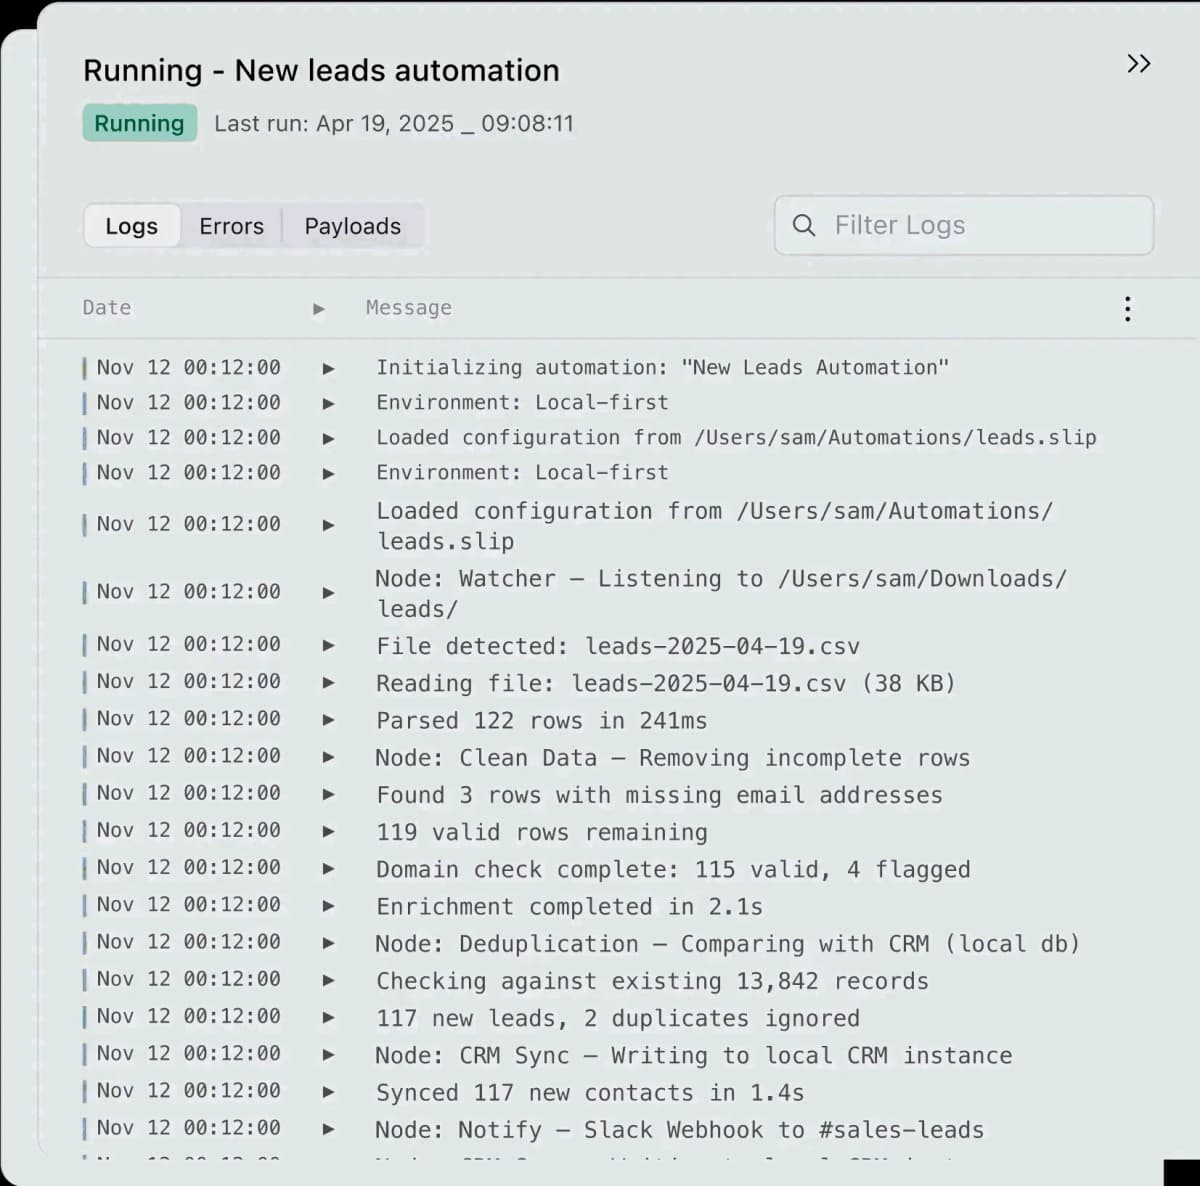
Task: Switch to the Payloads tab
Action: pos(352,226)
